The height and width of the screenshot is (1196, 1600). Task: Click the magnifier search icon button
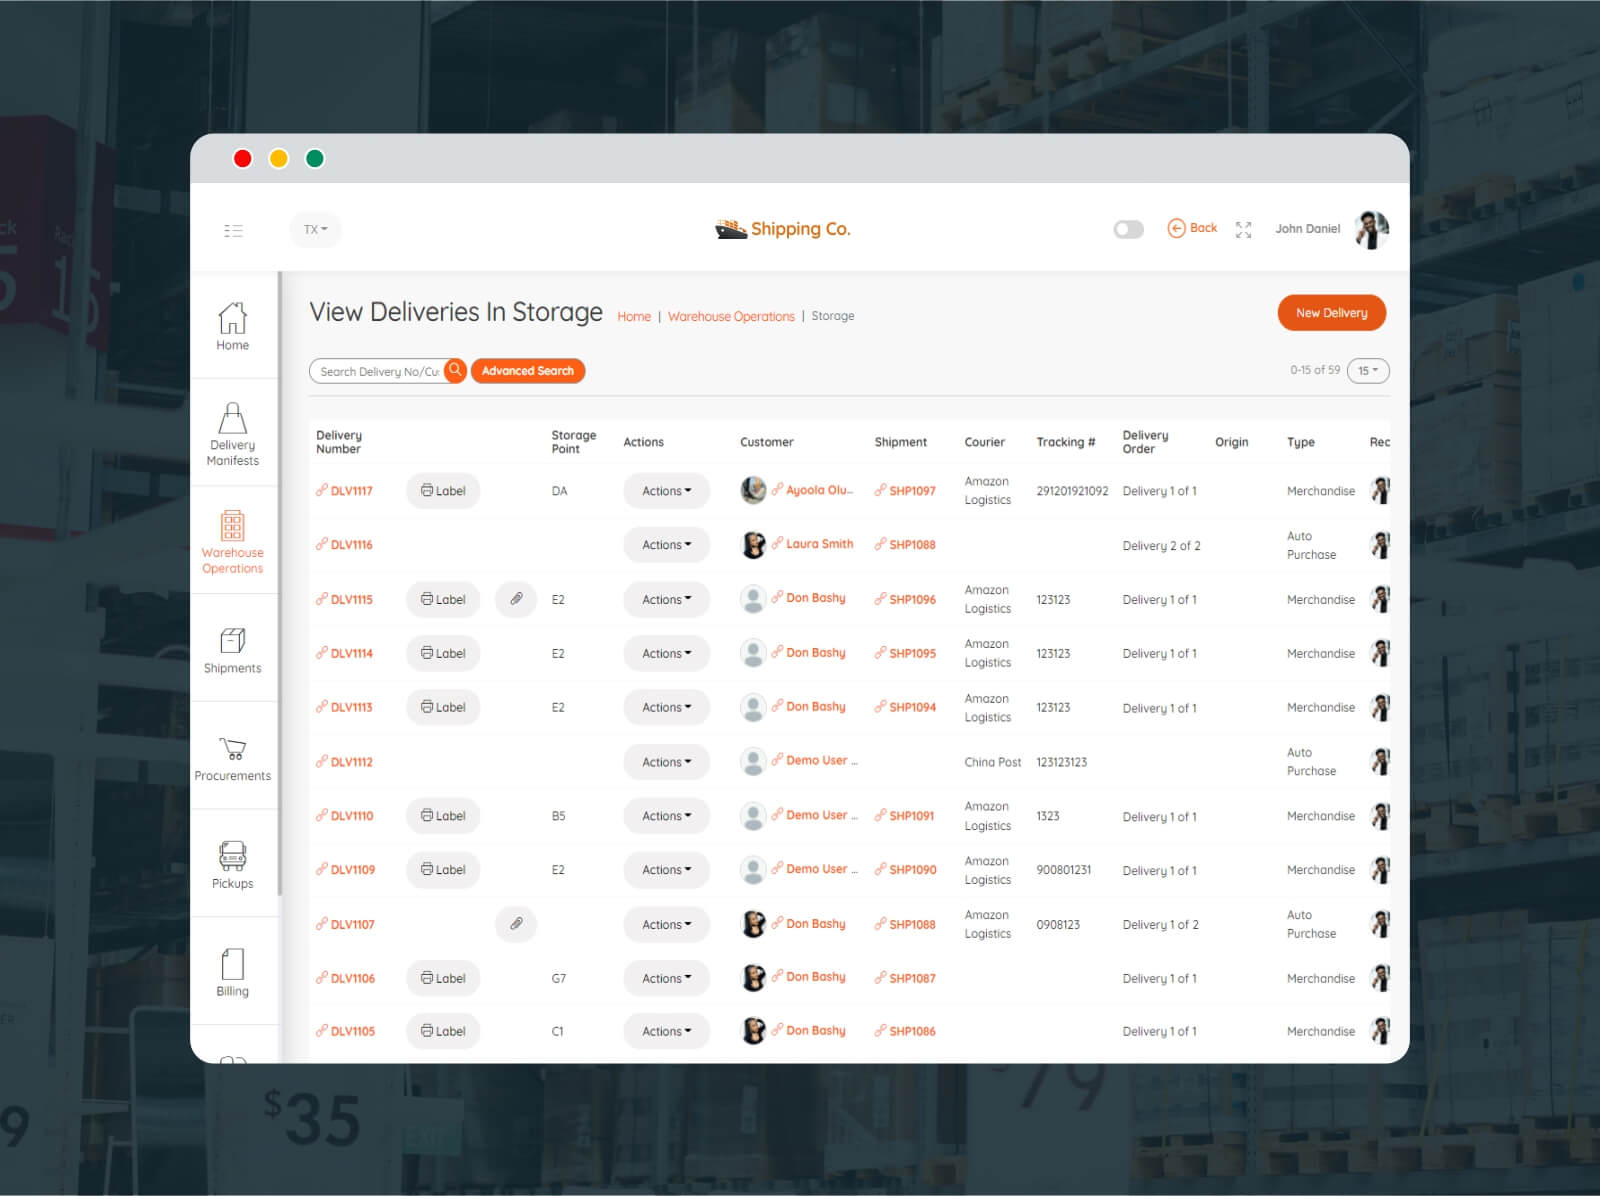click(455, 370)
